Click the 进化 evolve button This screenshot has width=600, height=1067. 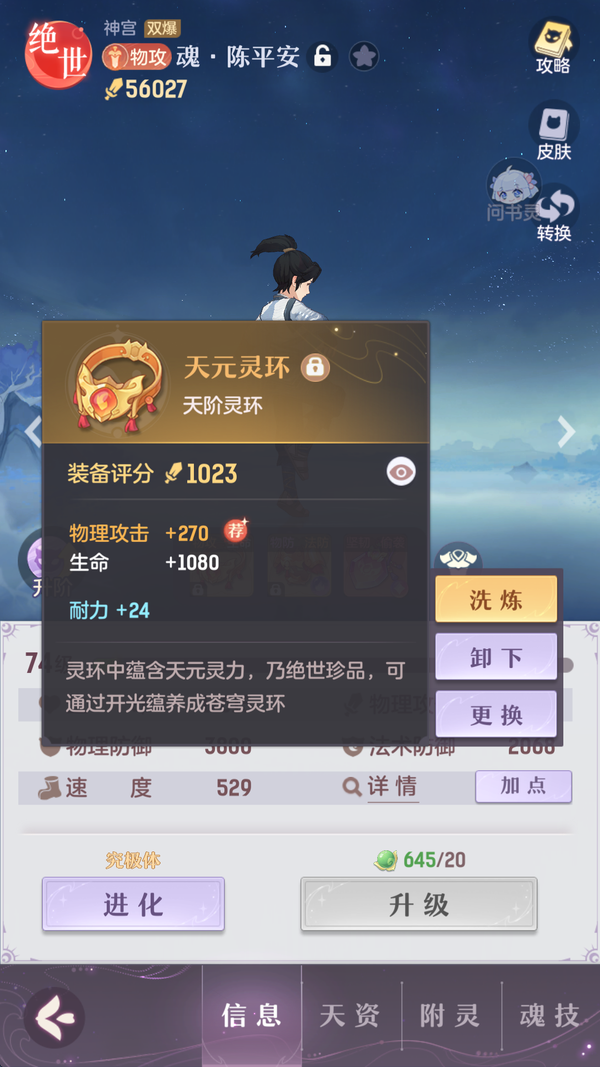(133, 904)
